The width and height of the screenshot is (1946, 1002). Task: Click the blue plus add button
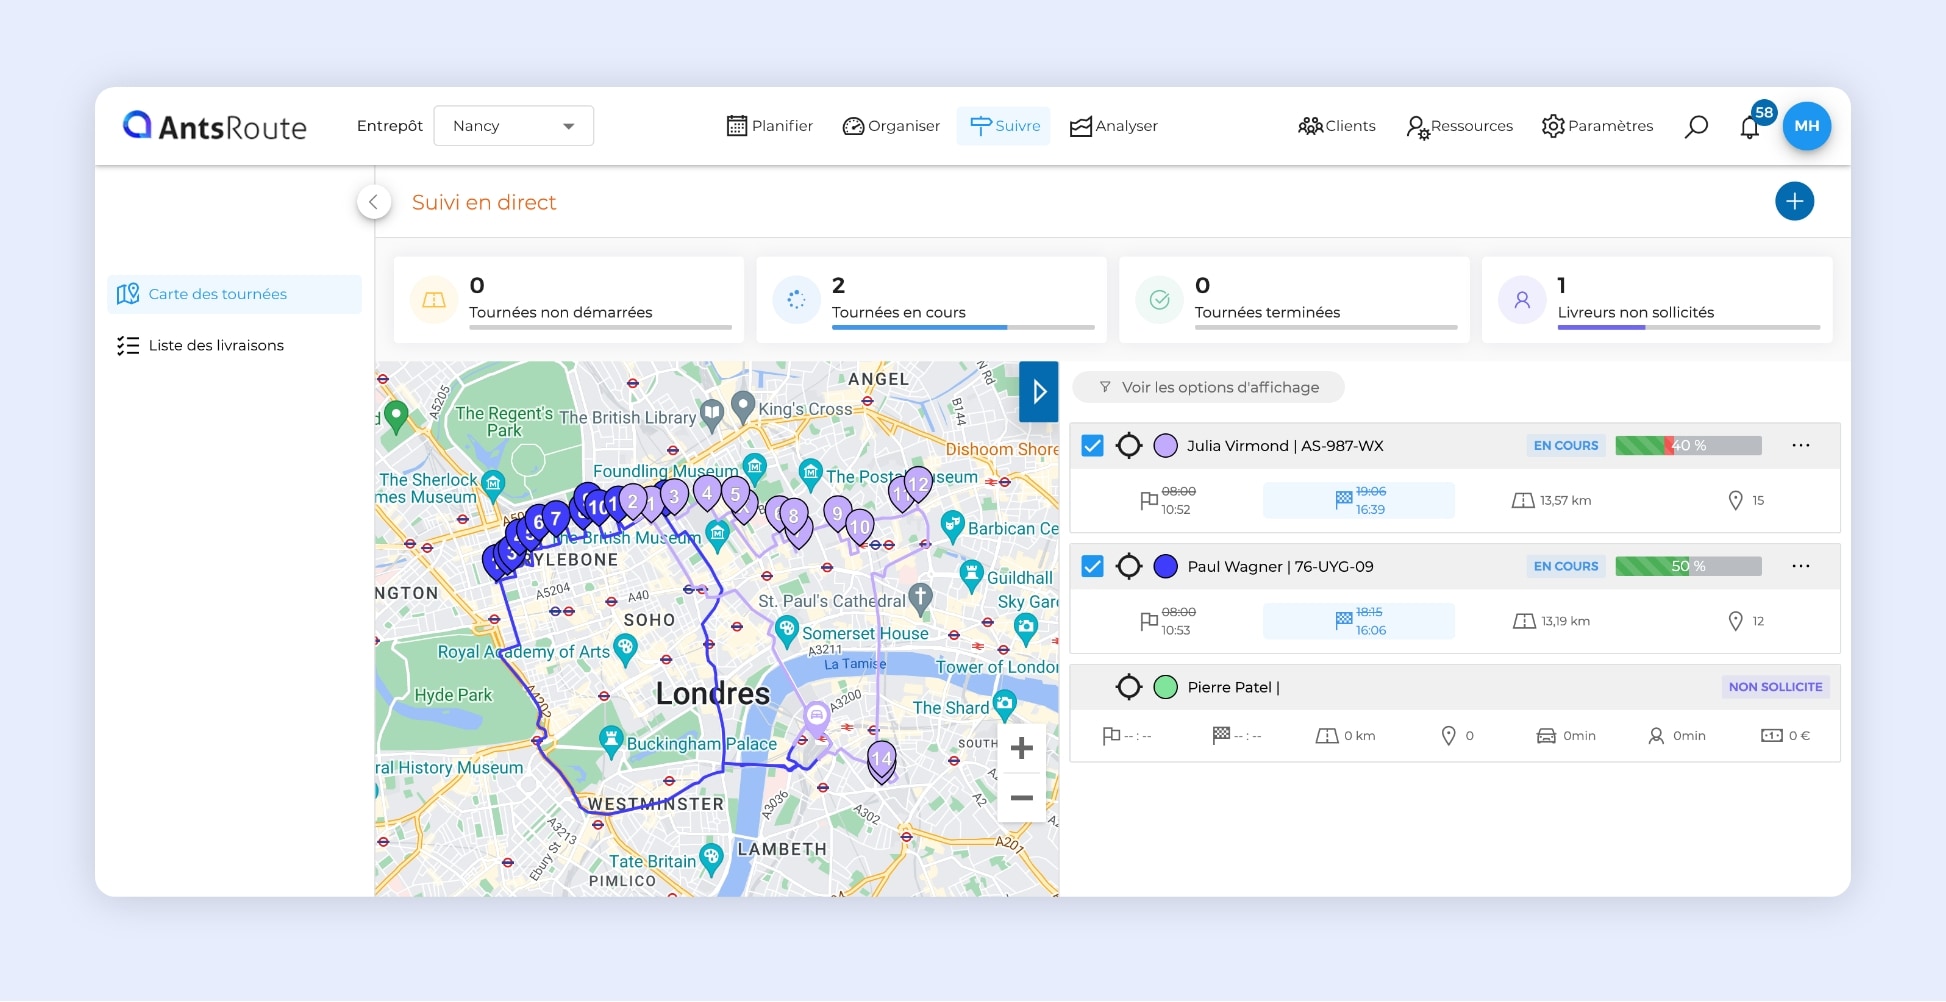pyautogui.click(x=1794, y=201)
